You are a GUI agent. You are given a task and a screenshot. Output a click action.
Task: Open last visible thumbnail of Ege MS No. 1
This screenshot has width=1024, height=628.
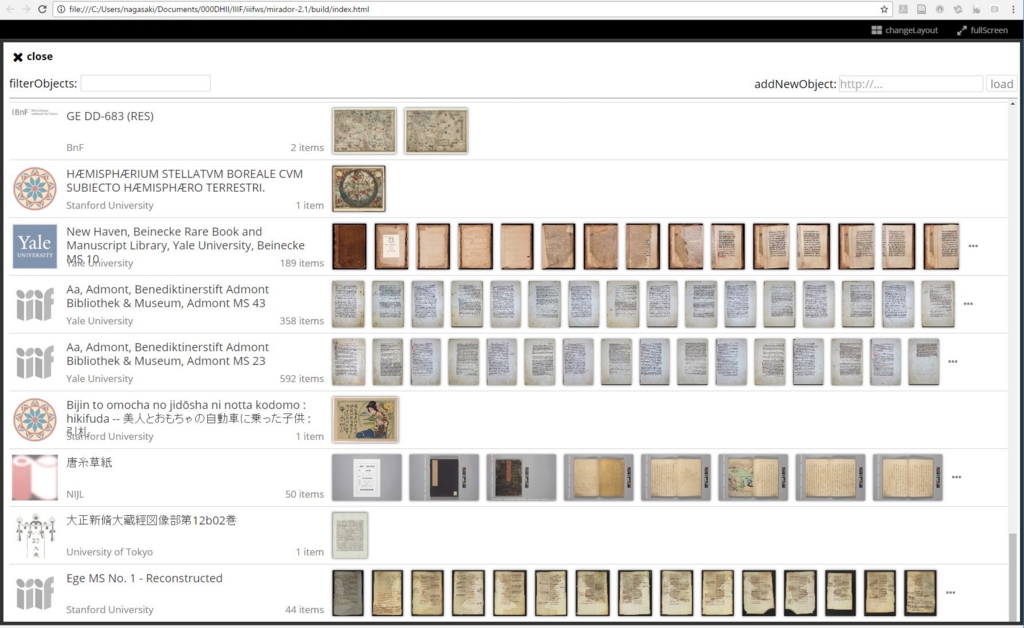[x=920, y=593]
